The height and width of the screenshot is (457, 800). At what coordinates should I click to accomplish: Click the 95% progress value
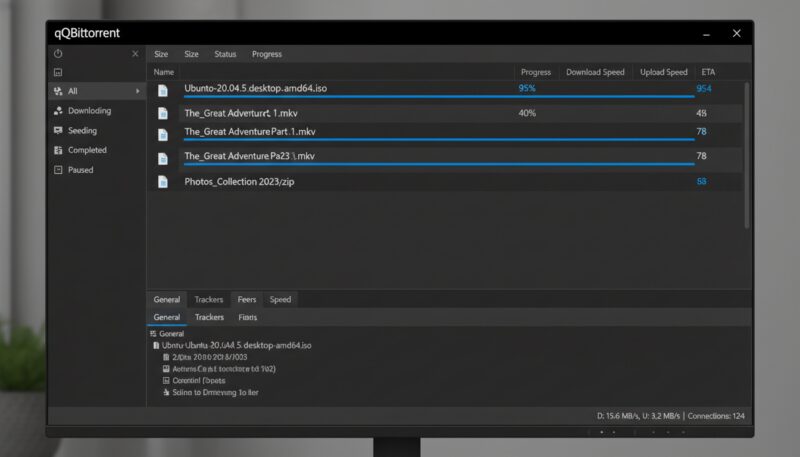(527, 88)
